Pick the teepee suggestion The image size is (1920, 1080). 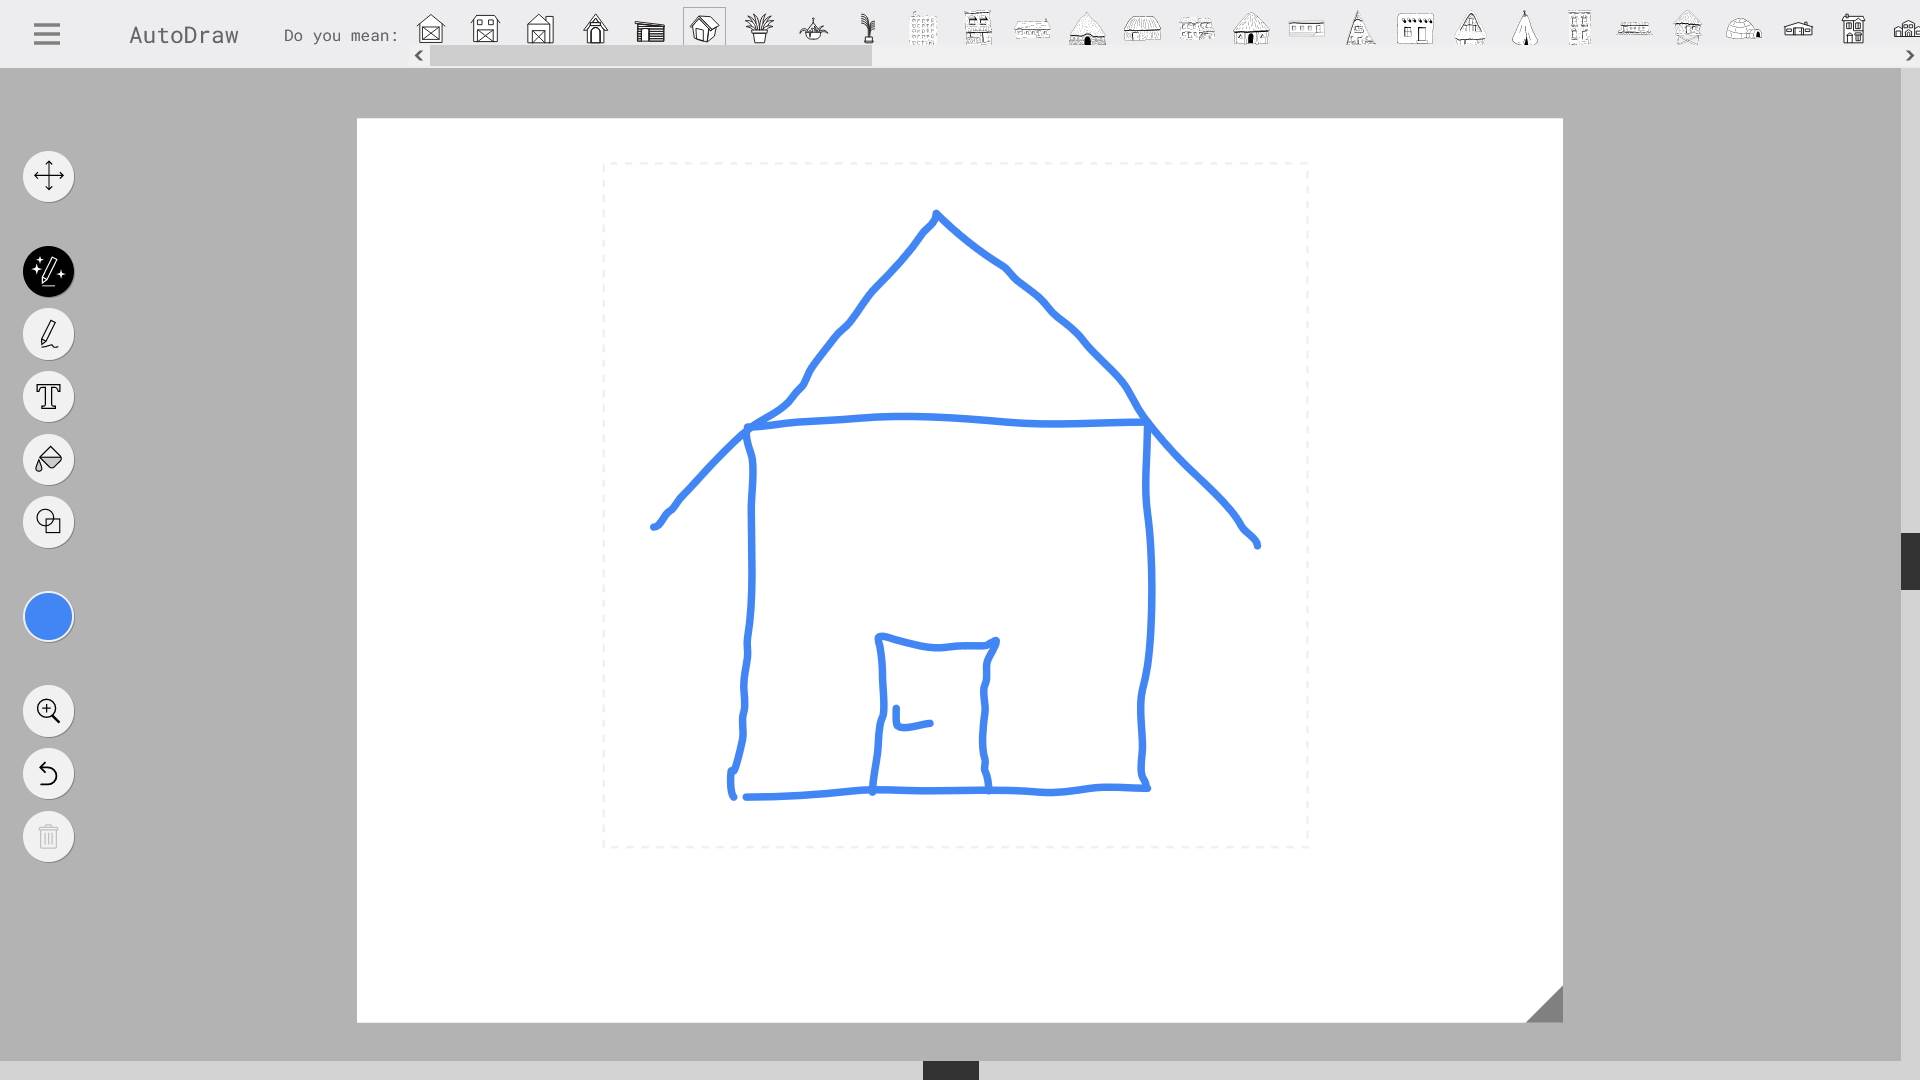pyautogui.click(x=1524, y=29)
